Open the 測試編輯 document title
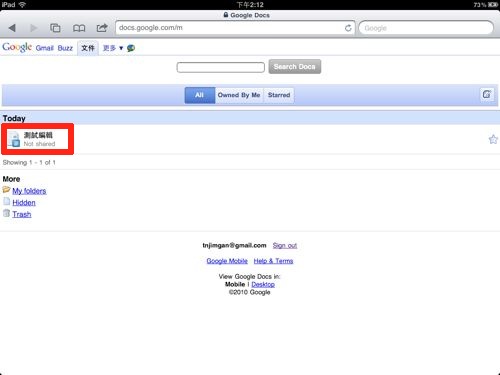This screenshot has height=375, width=500. coord(38,135)
